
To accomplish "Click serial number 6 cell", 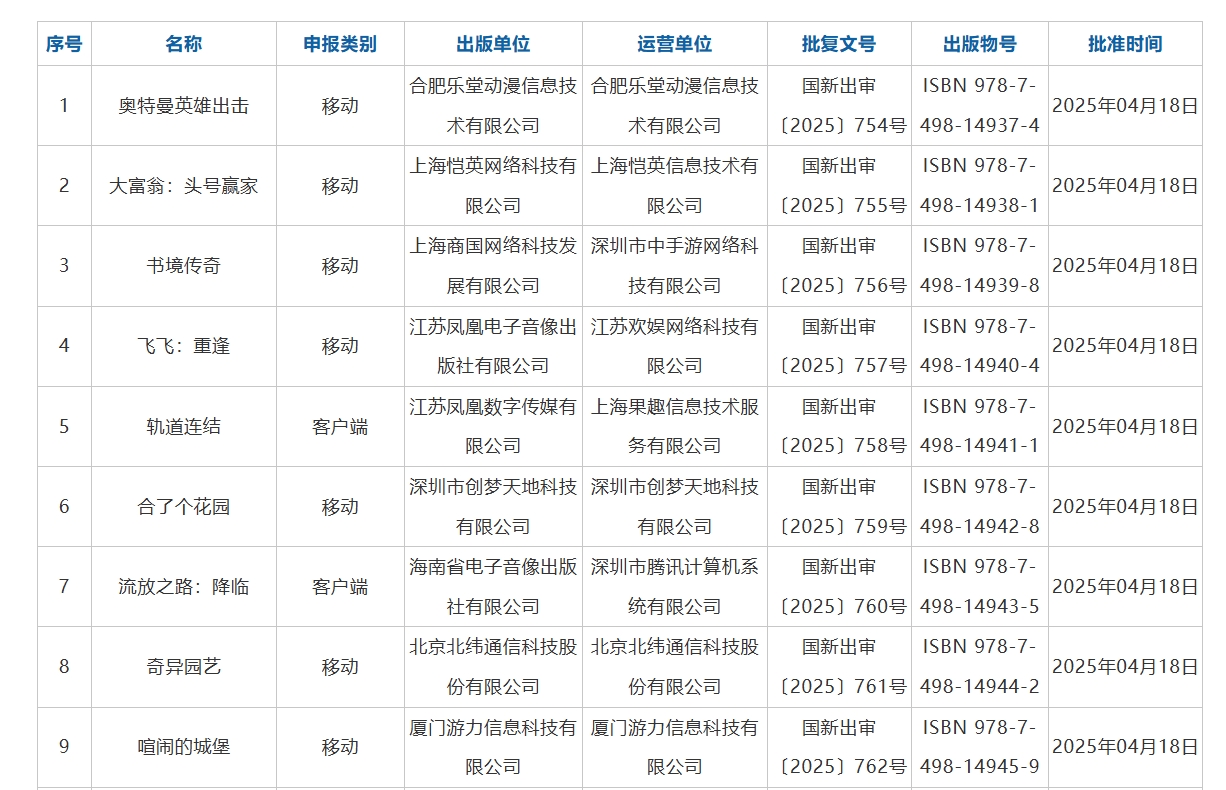I will coord(64,507).
